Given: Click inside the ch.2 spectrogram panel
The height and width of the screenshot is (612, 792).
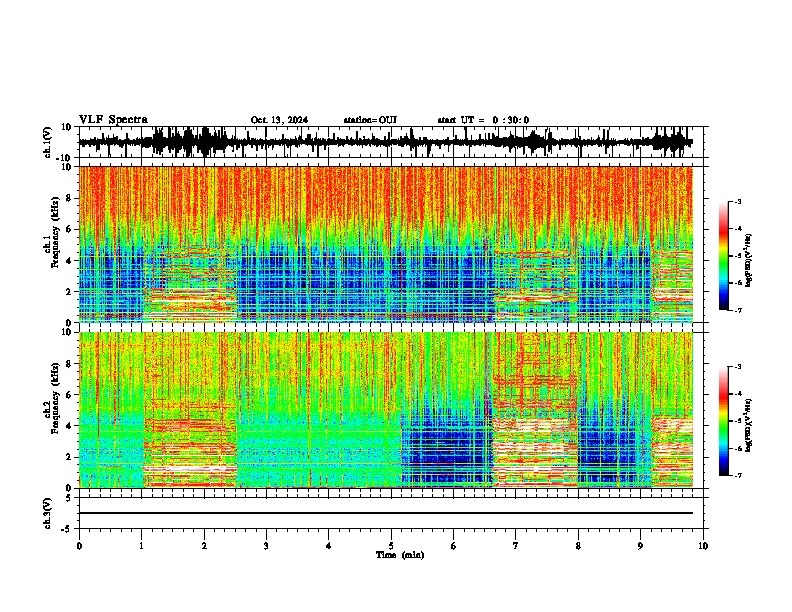Looking at the screenshot, I should (x=386, y=410).
